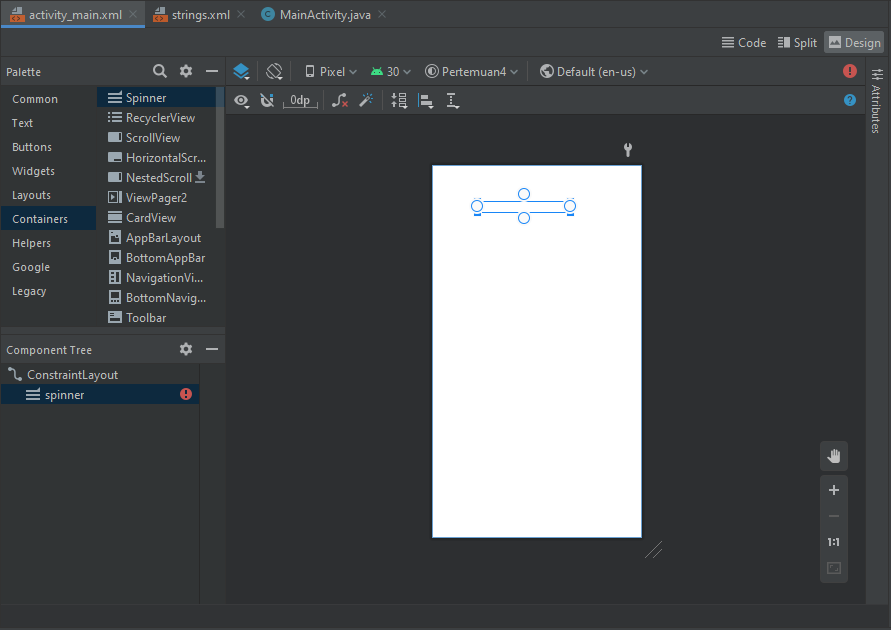This screenshot has height=630, width=891.
Task: Open the Pixel device dropdown
Action: (331, 72)
